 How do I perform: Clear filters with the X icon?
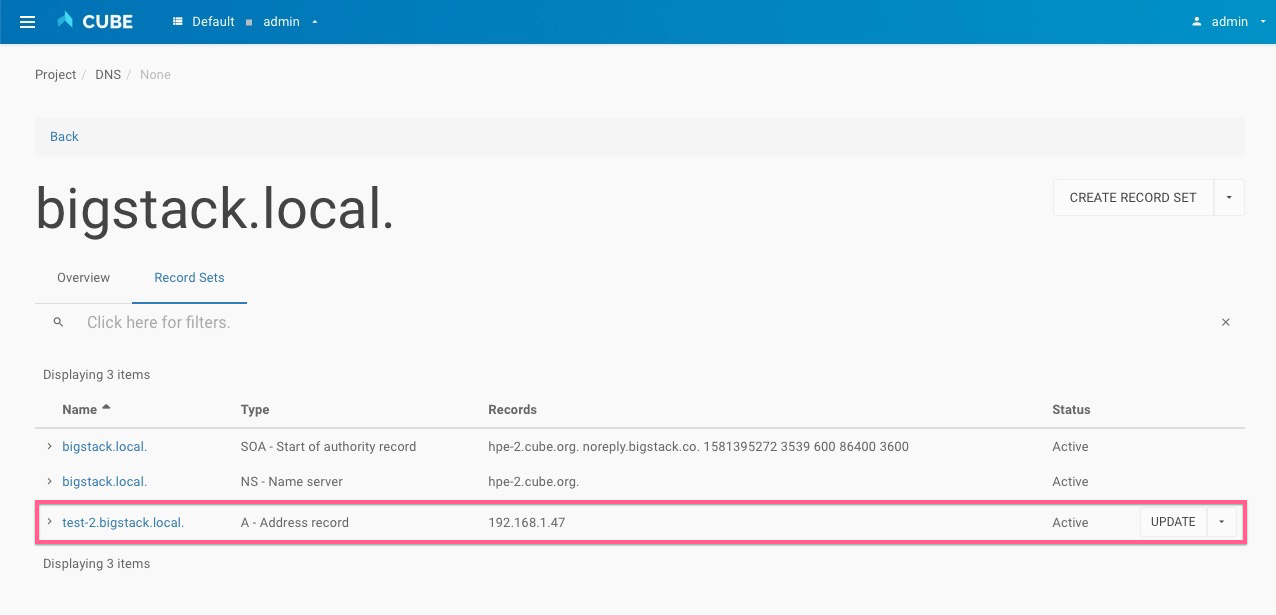[1226, 322]
